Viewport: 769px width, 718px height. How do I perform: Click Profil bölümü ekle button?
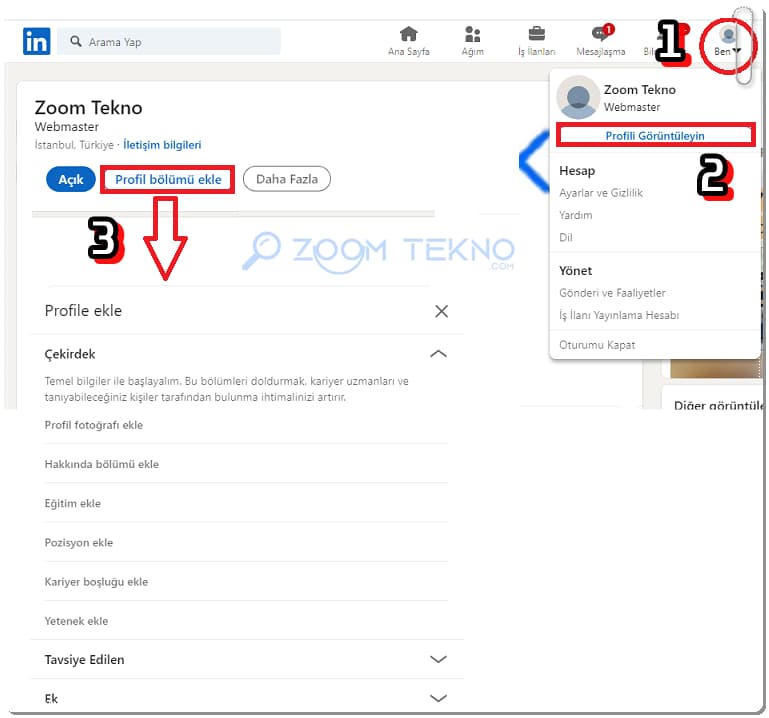[168, 180]
